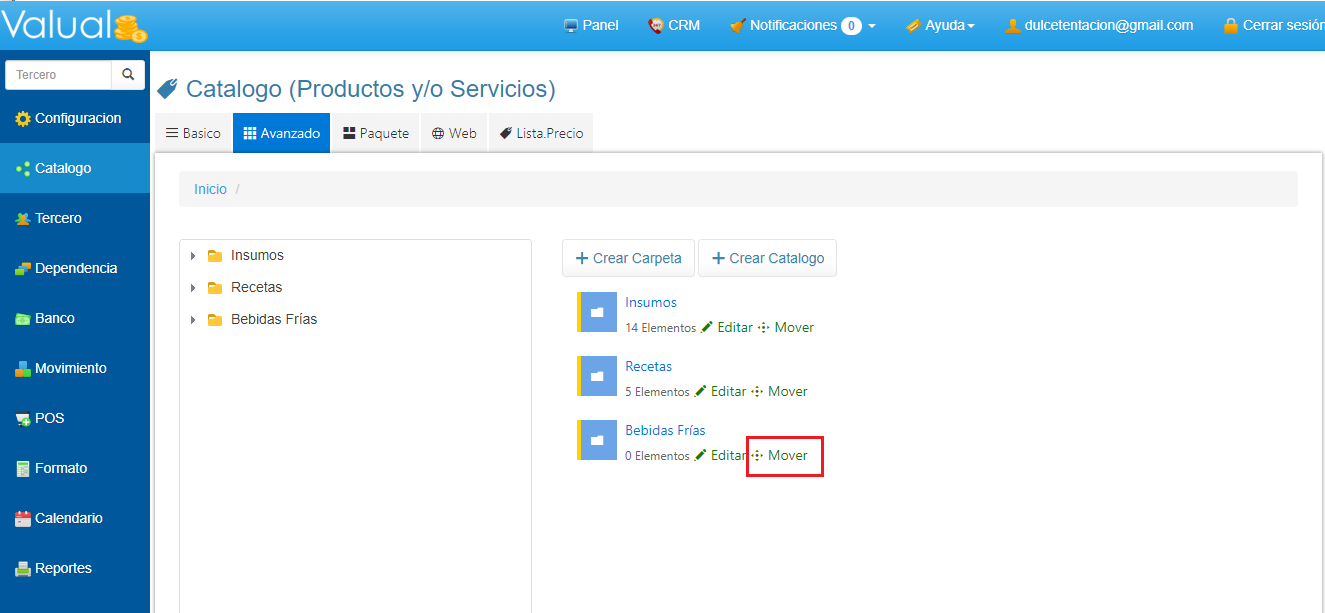This screenshot has width=1325, height=613.
Task: Switch to the Lista.Precio tab
Action: click(541, 133)
